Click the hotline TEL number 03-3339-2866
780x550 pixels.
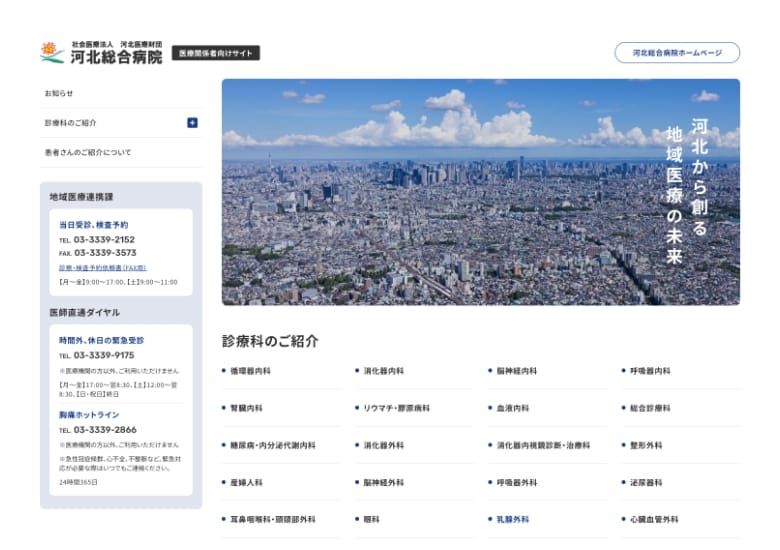[105, 430]
